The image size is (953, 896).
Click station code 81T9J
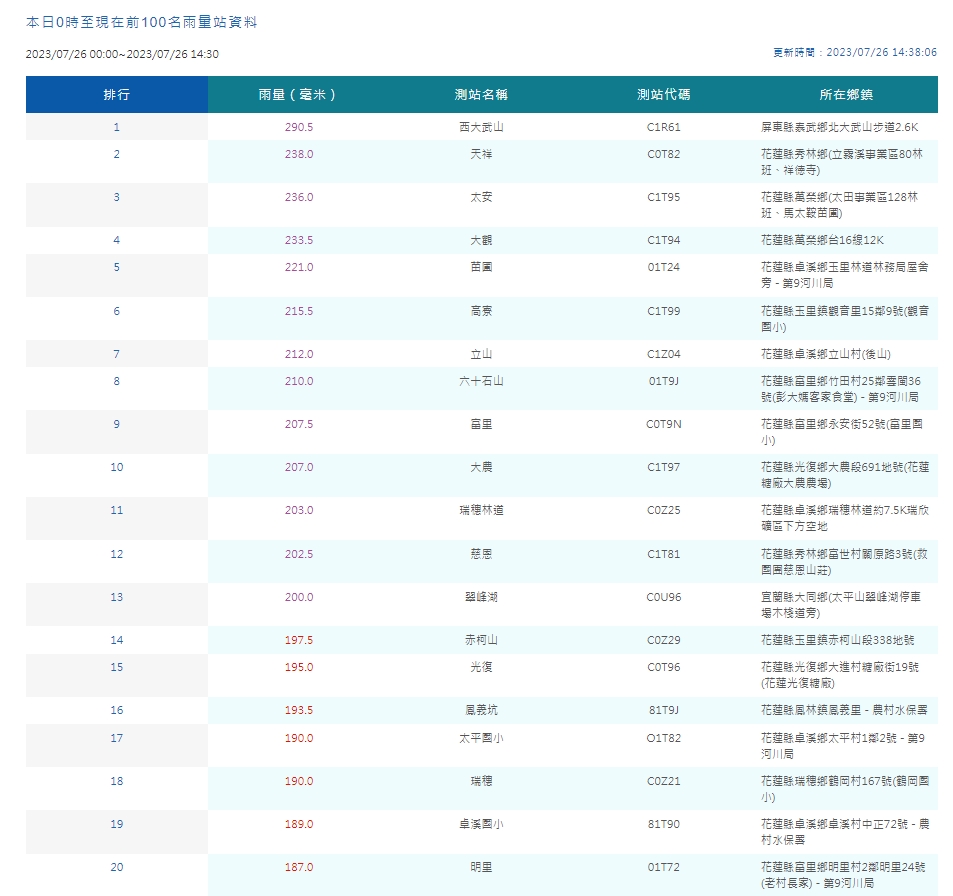[664, 710]
